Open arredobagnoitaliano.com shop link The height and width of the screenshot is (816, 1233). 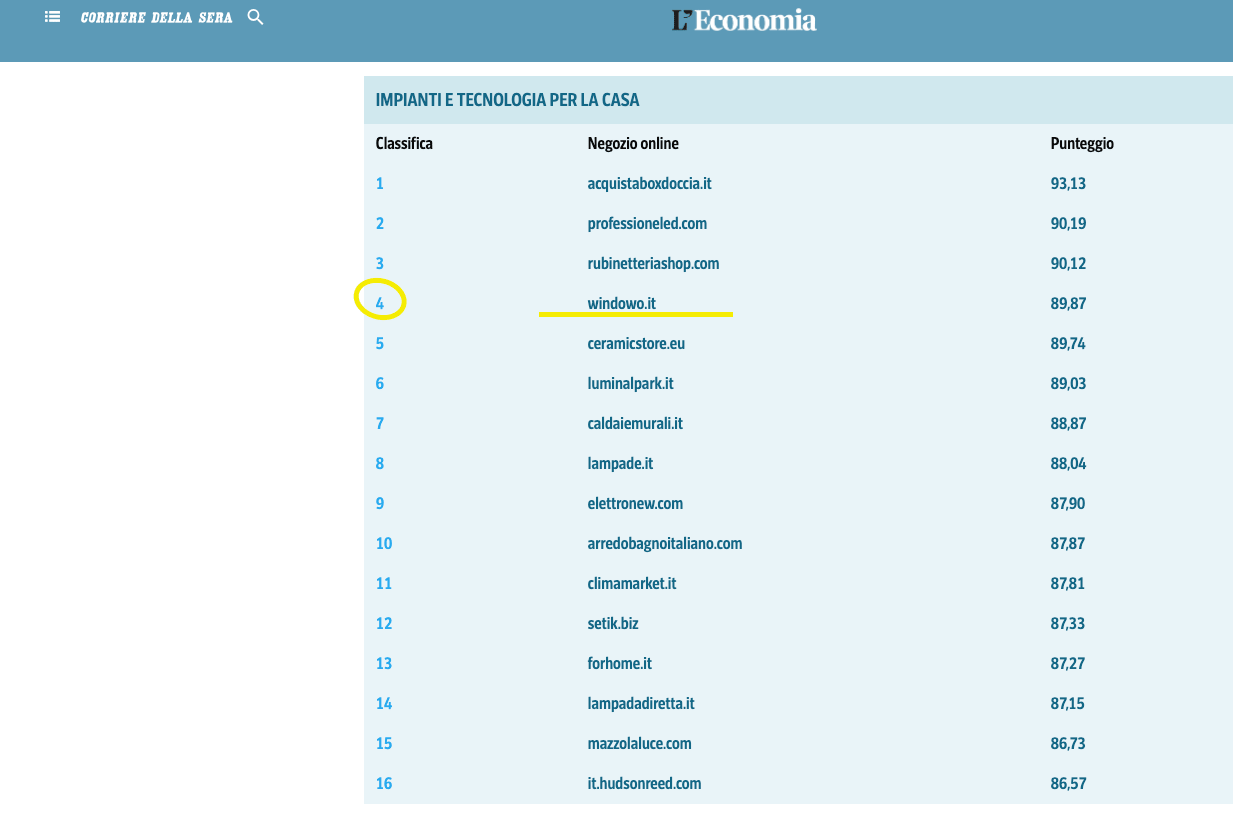tap(665, 543)
